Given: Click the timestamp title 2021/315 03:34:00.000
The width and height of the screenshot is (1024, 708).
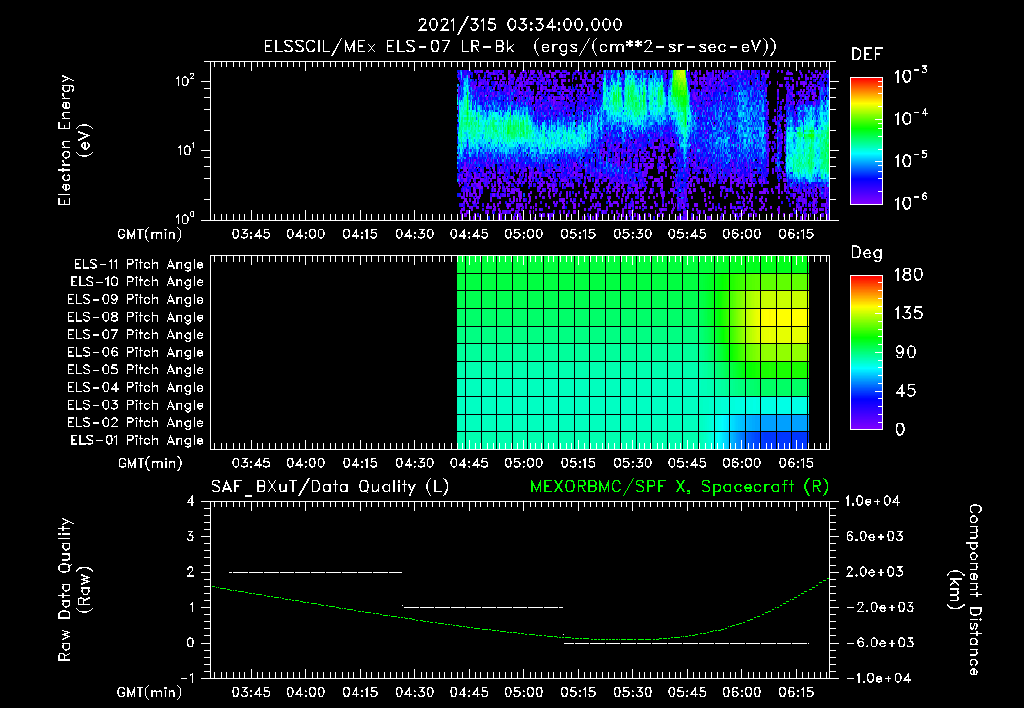Looking at the screenshot, I should 520,25.
